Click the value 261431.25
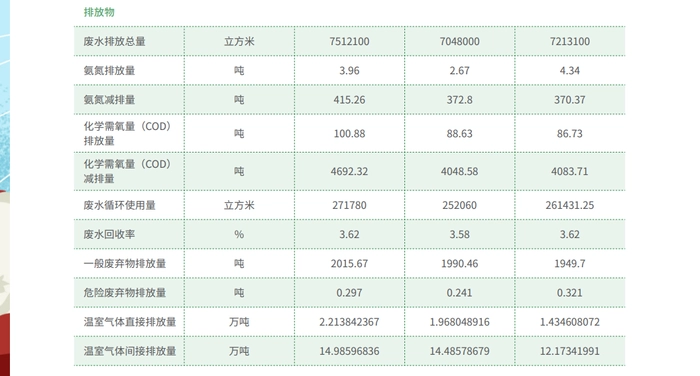The width and height of the screenshot is (700, 376). [x=570, y=205]
